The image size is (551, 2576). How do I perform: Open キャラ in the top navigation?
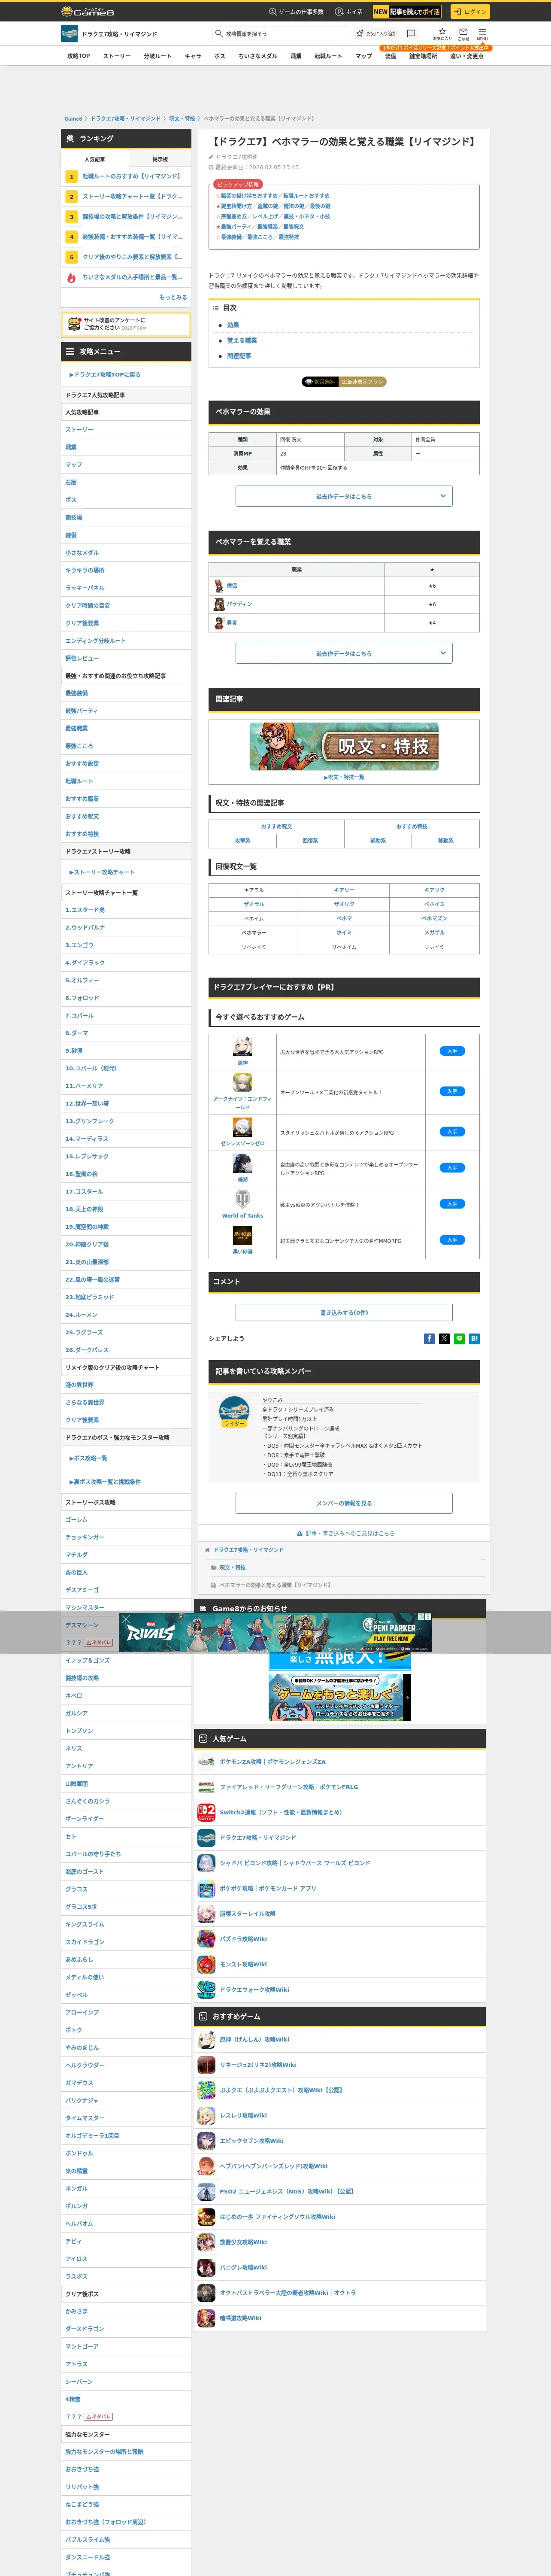193,56
